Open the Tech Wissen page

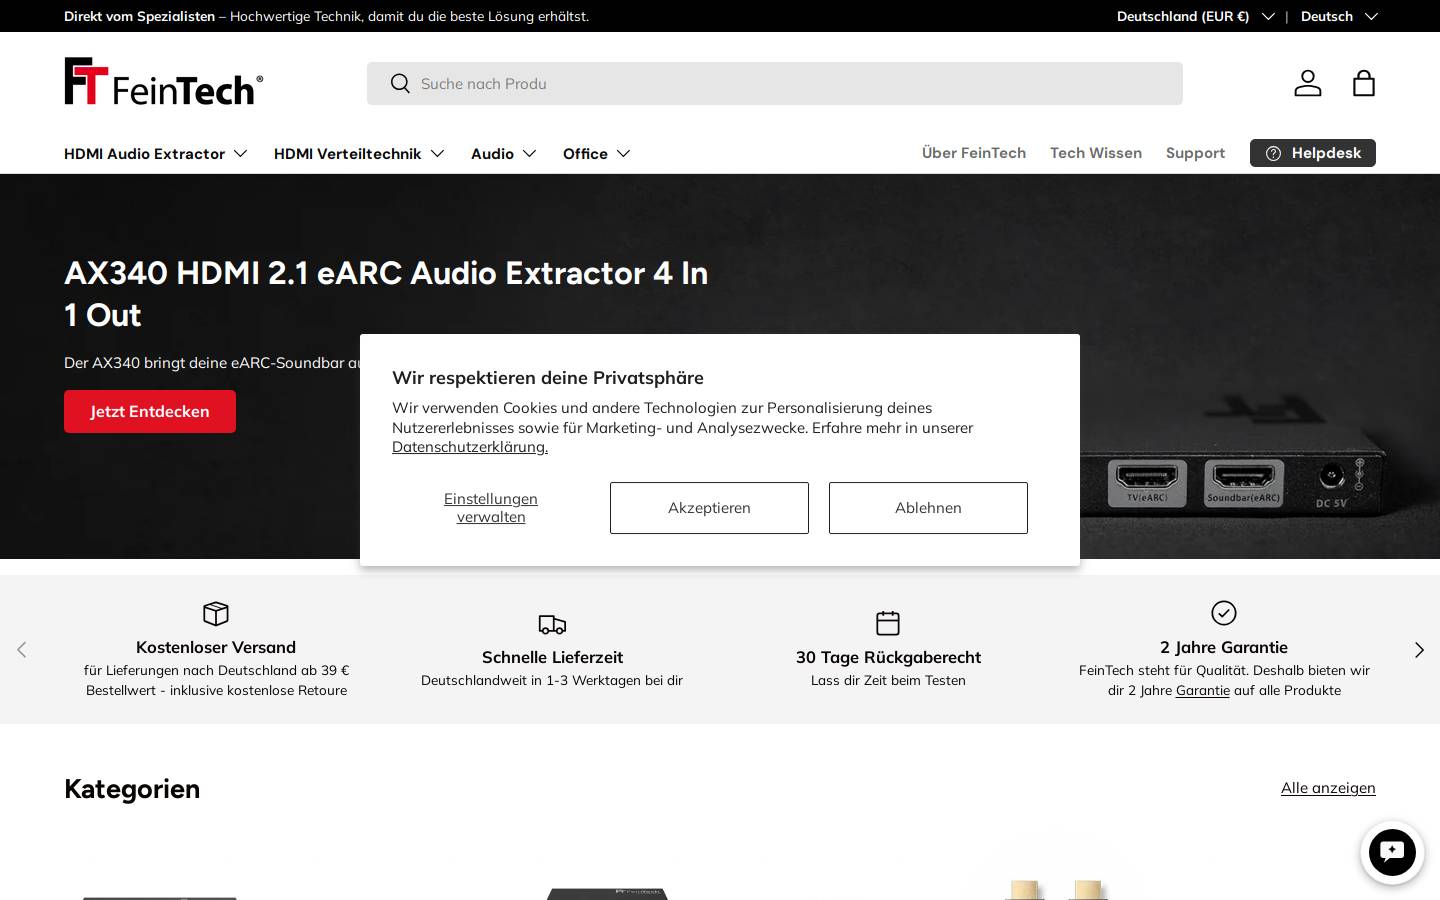click(1096, 153)
